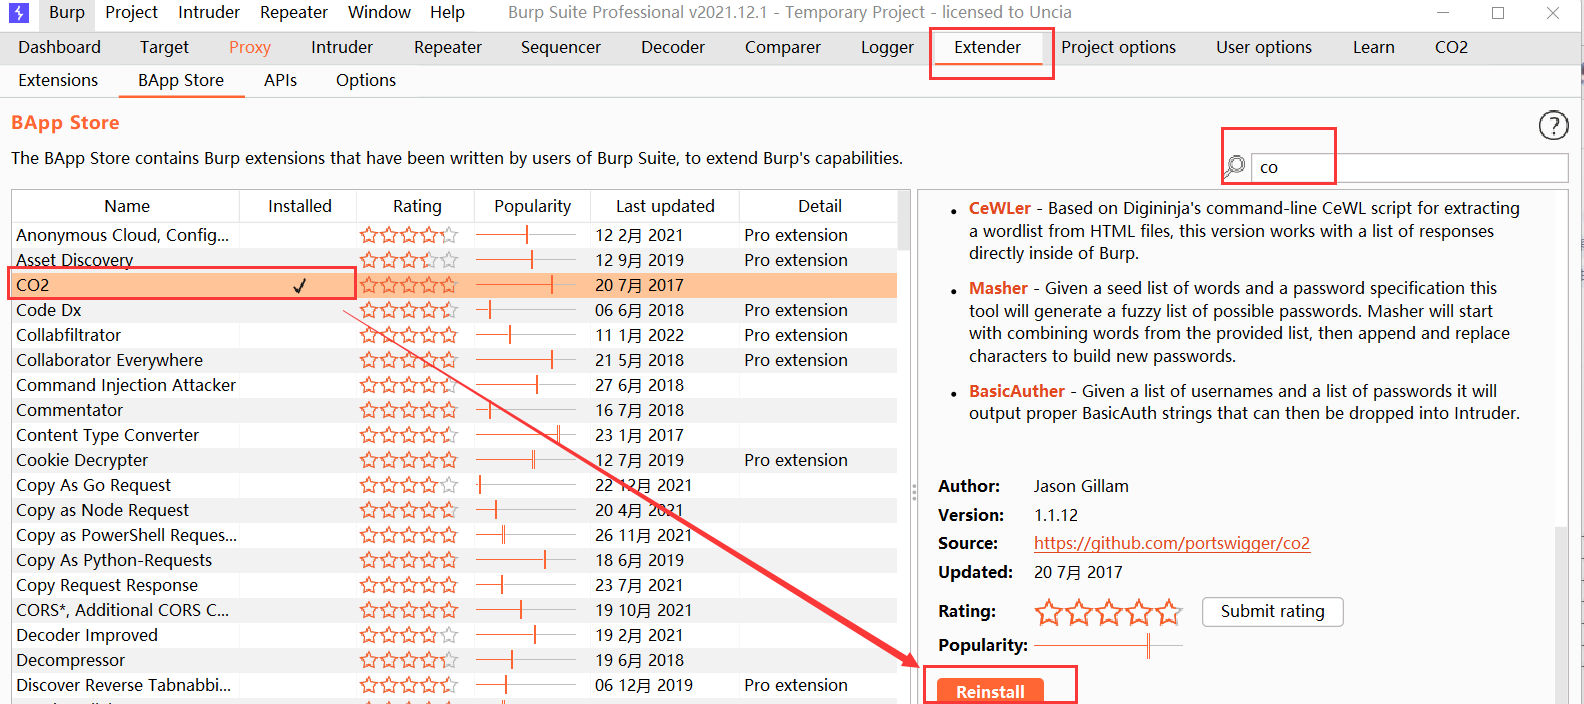Click the Masher link

tap(998, 288)
